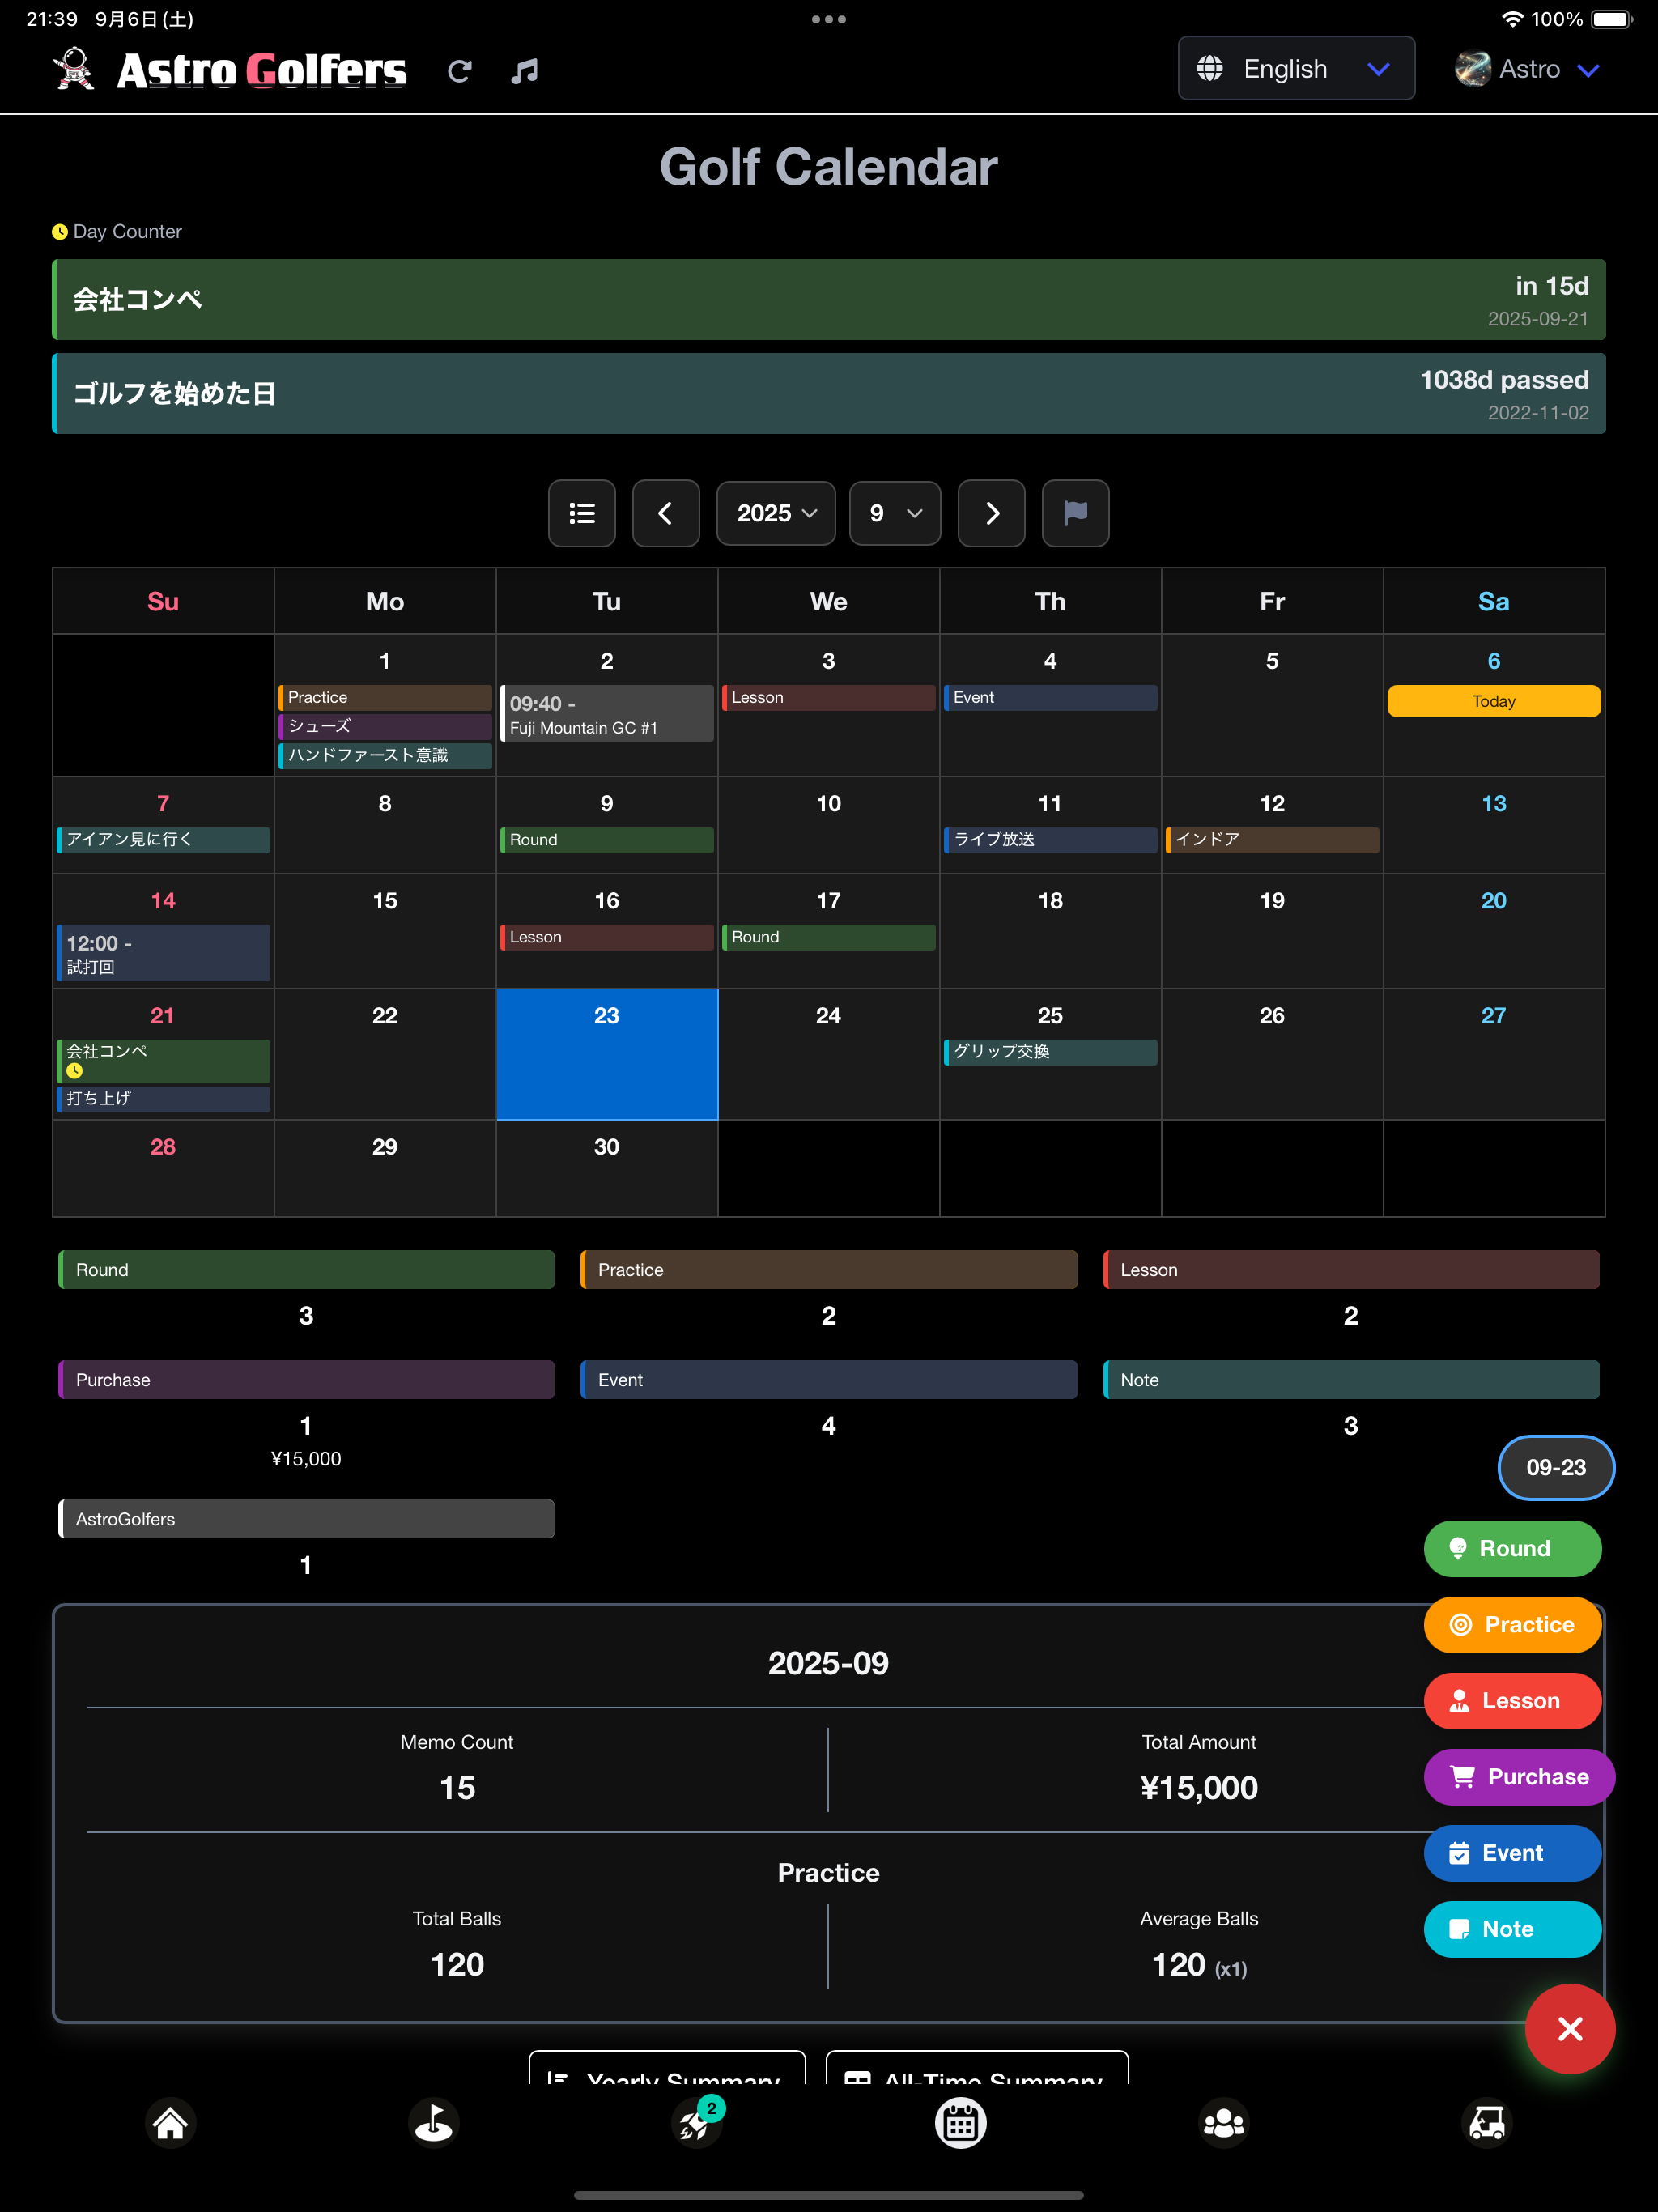Click the flag icon button
This screenshot has width=1658, height=2212.
coord(1076,513)
